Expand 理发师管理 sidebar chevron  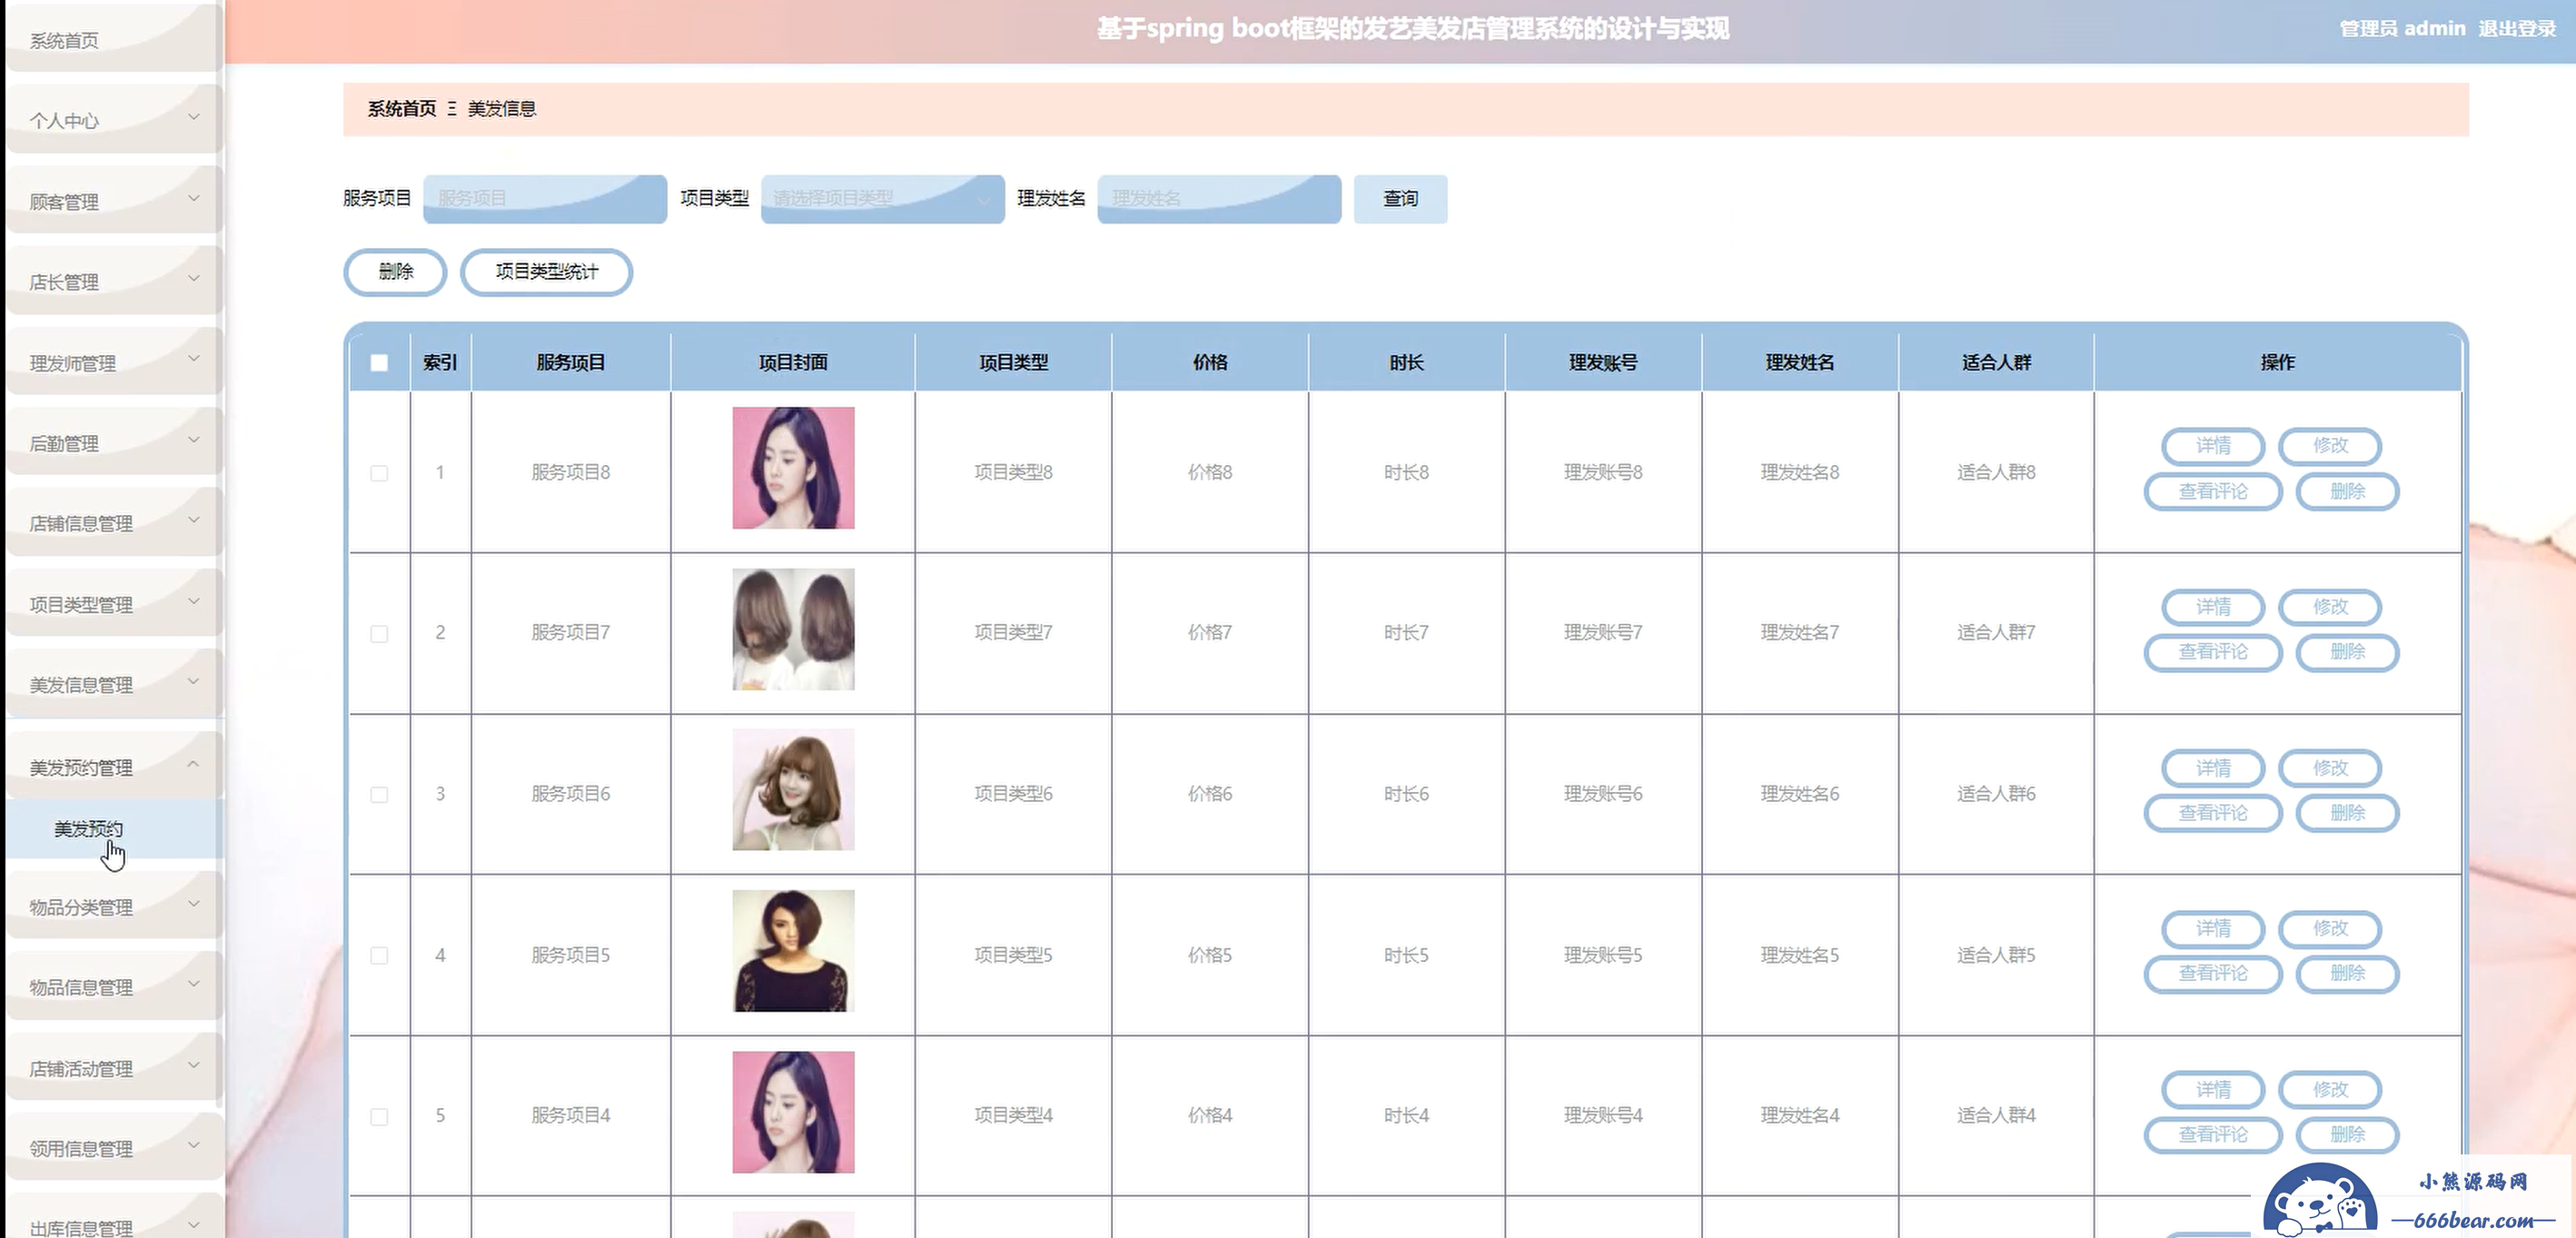(194, 360)
